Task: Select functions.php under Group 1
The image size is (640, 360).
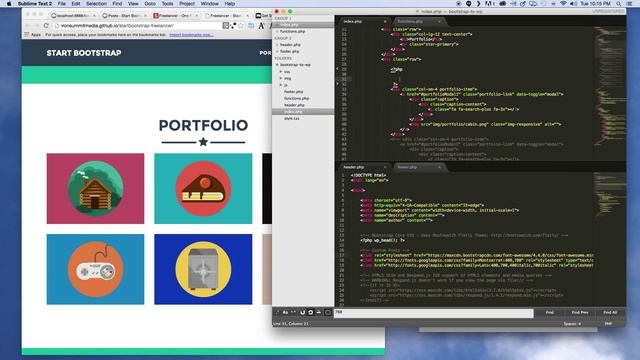Action: point(293,31)
